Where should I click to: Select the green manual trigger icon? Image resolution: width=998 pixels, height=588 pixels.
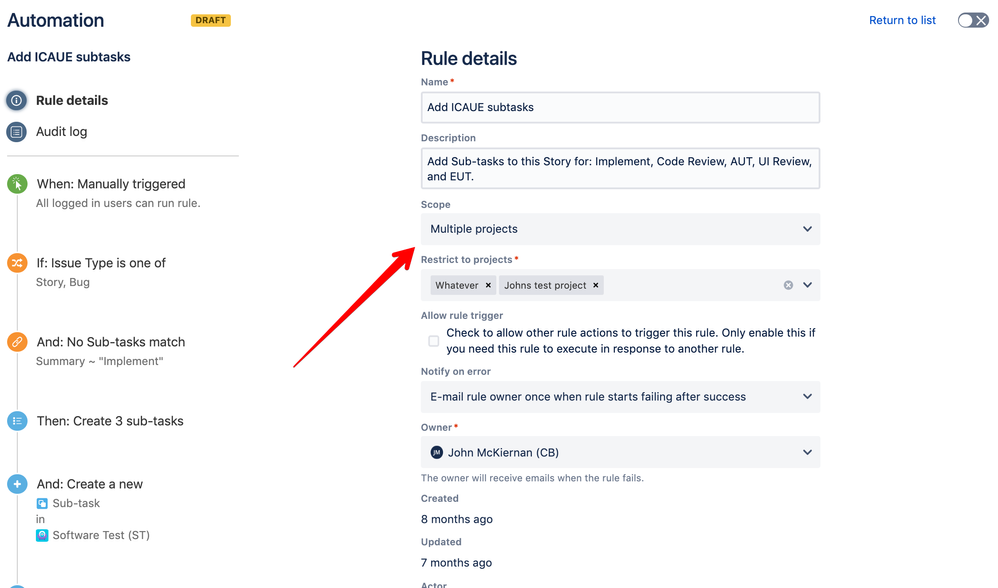[17, 184]
